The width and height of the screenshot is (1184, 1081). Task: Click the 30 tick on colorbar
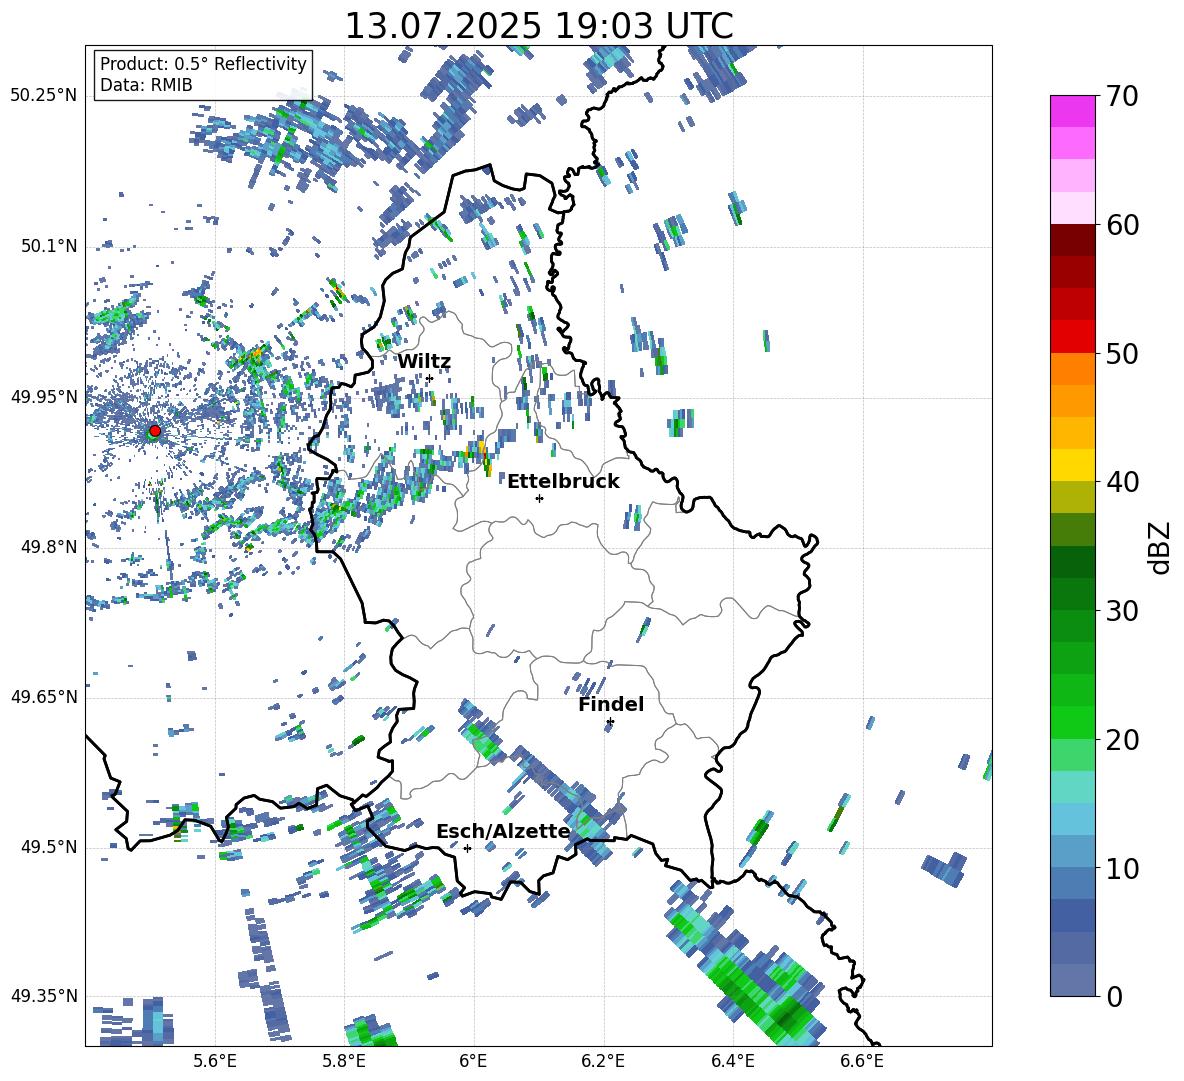click(x=1121, y=611)
